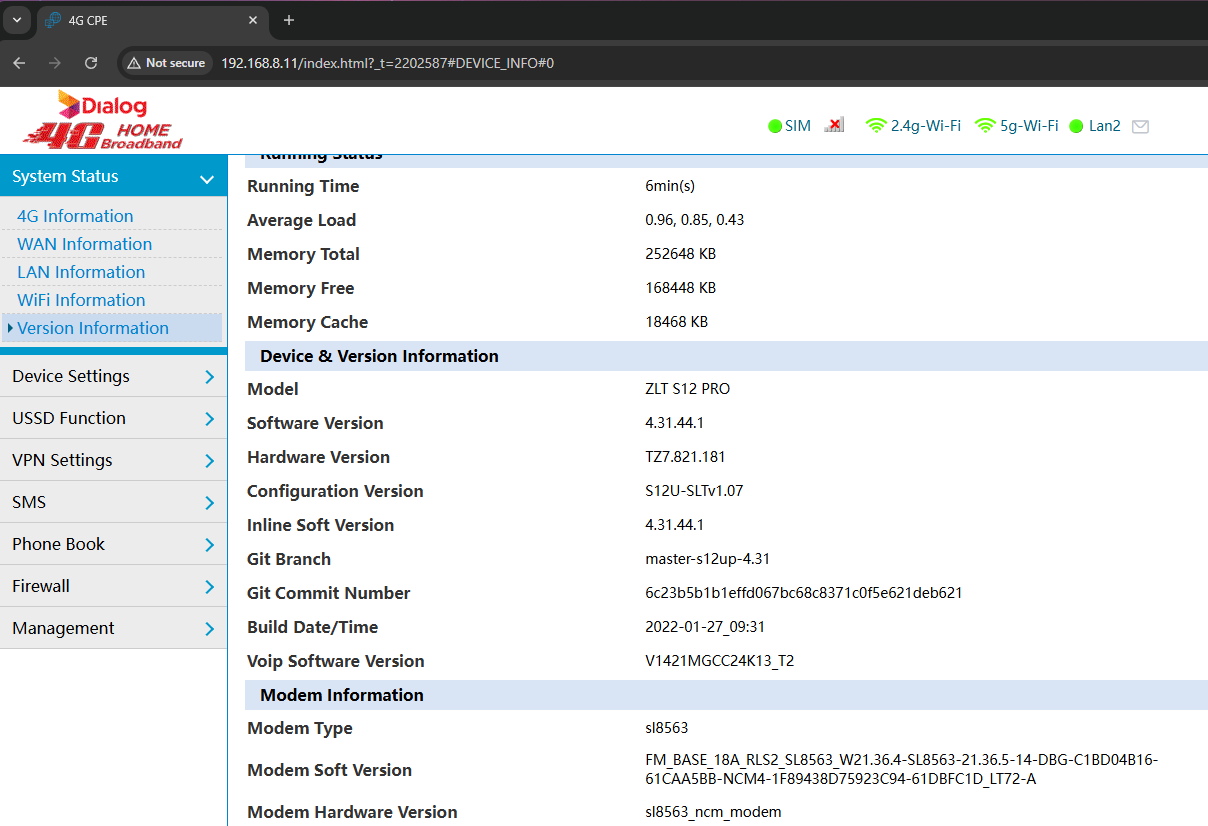Open WiFi Information page
This screenshot has width=1208, height=826.
point(81,300)
